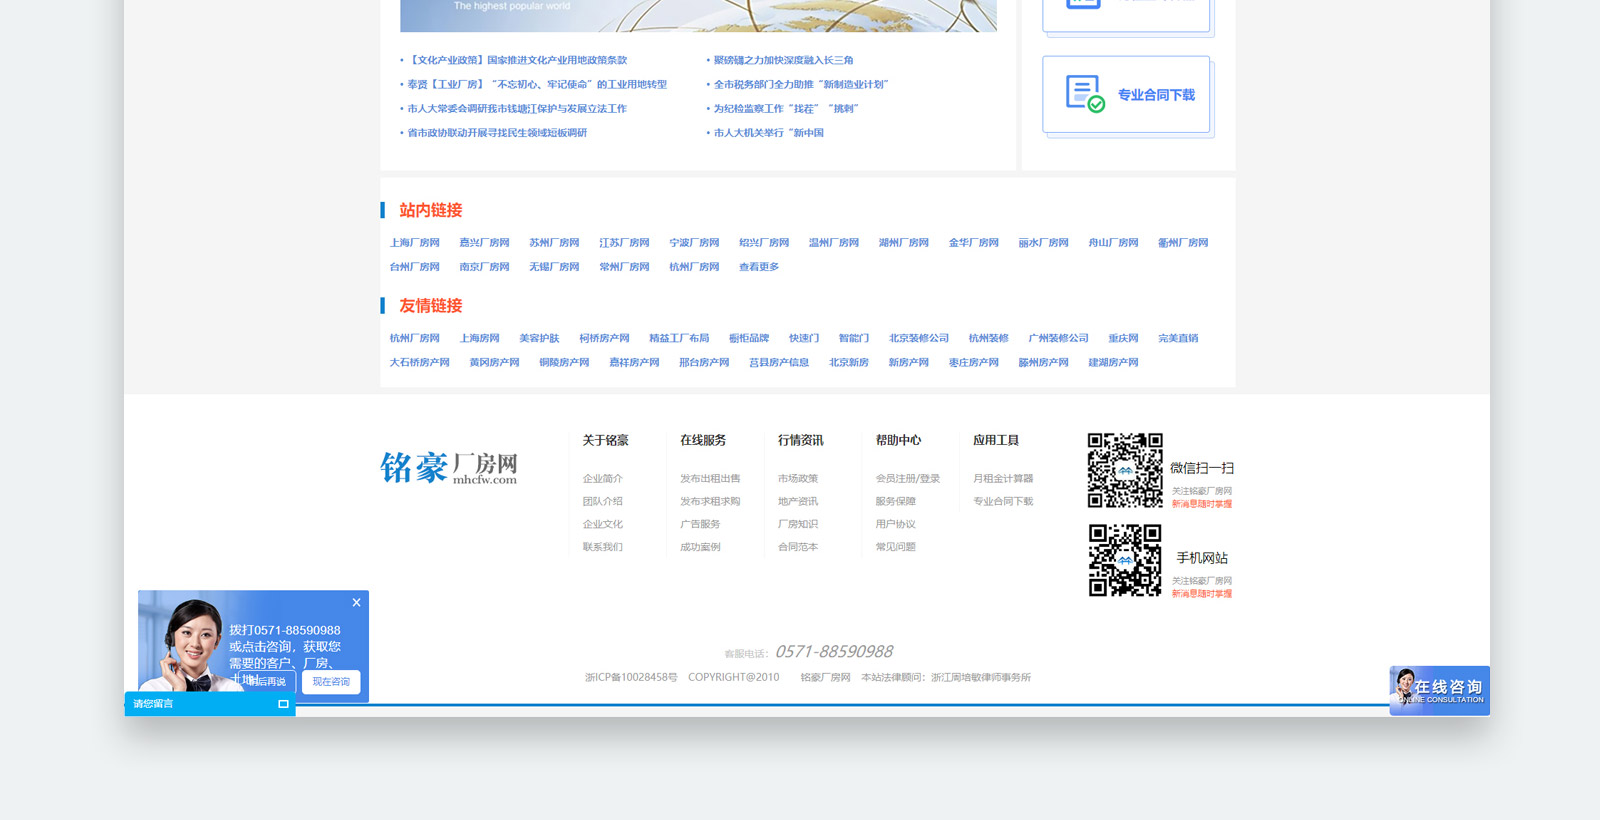Open the 杭州装修 friendly link
1600x820 pixels.
coord(988,339)
